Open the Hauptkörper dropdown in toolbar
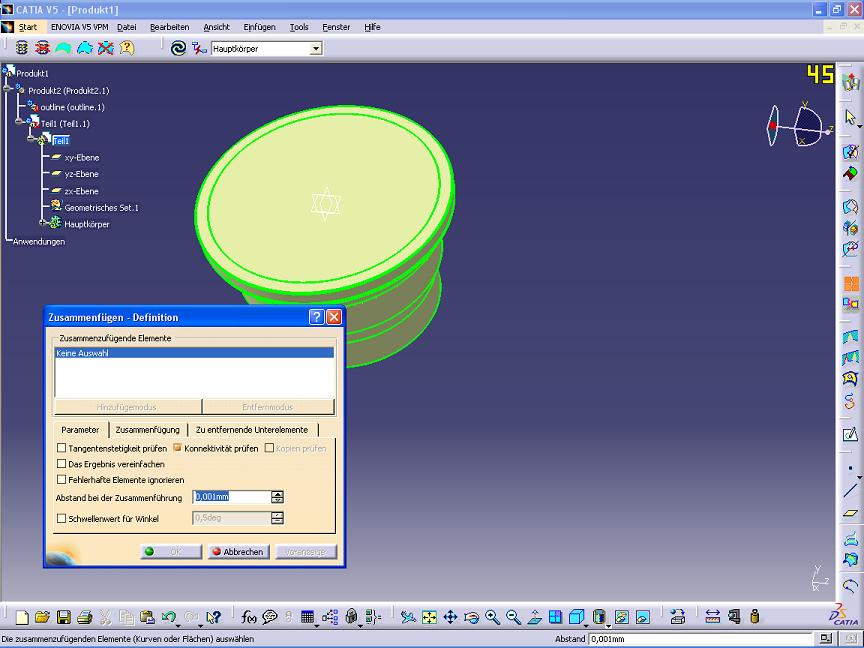 coord(316,49)
